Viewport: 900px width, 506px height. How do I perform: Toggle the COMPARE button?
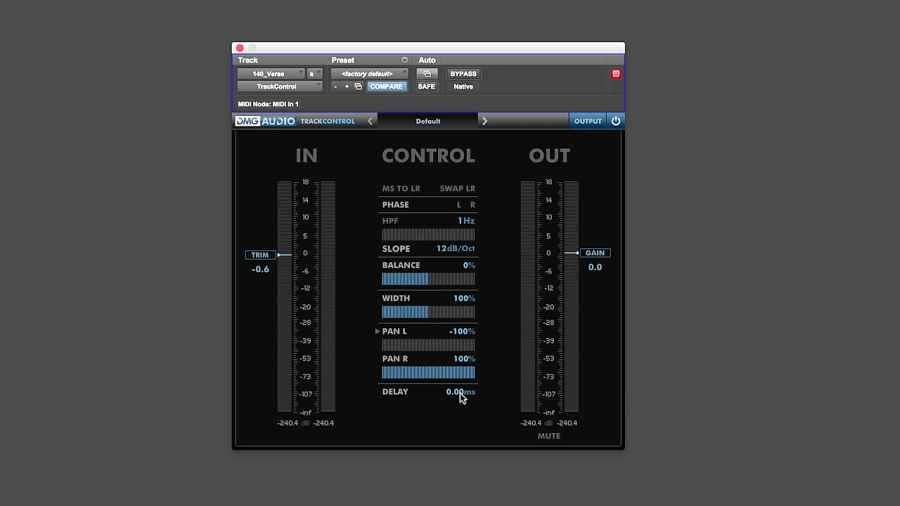[x=386, y=87]
